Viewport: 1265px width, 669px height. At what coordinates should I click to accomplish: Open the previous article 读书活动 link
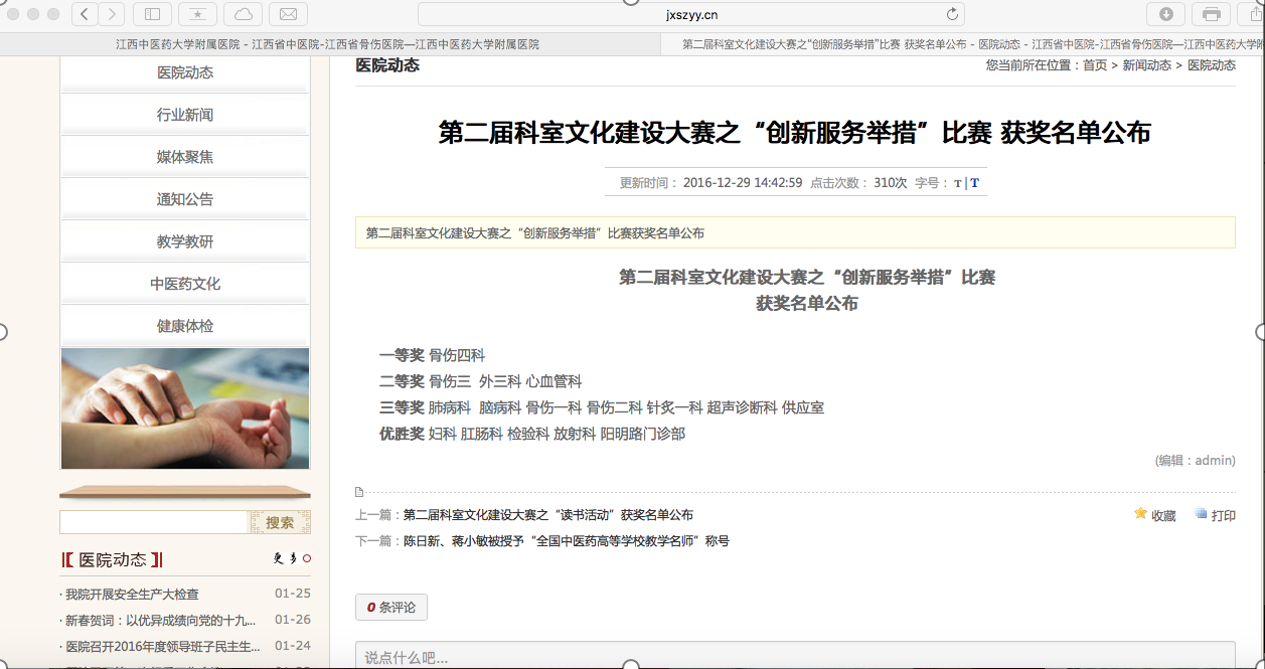[x=547, y=515]
